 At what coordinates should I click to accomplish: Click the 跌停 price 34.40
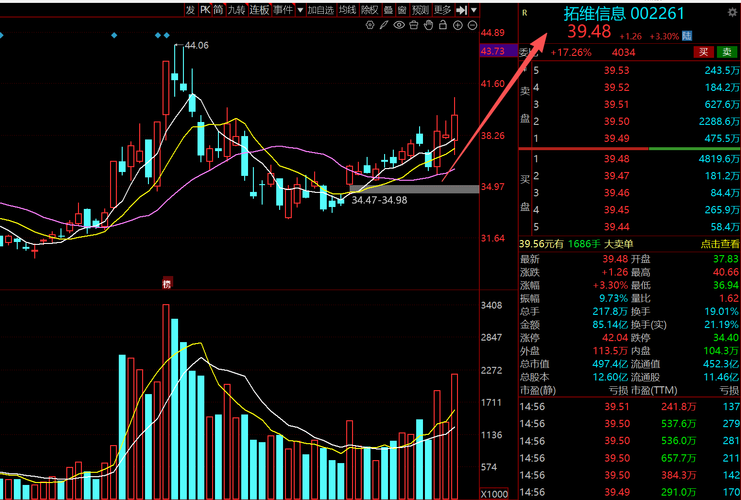(x=726, y=338)
